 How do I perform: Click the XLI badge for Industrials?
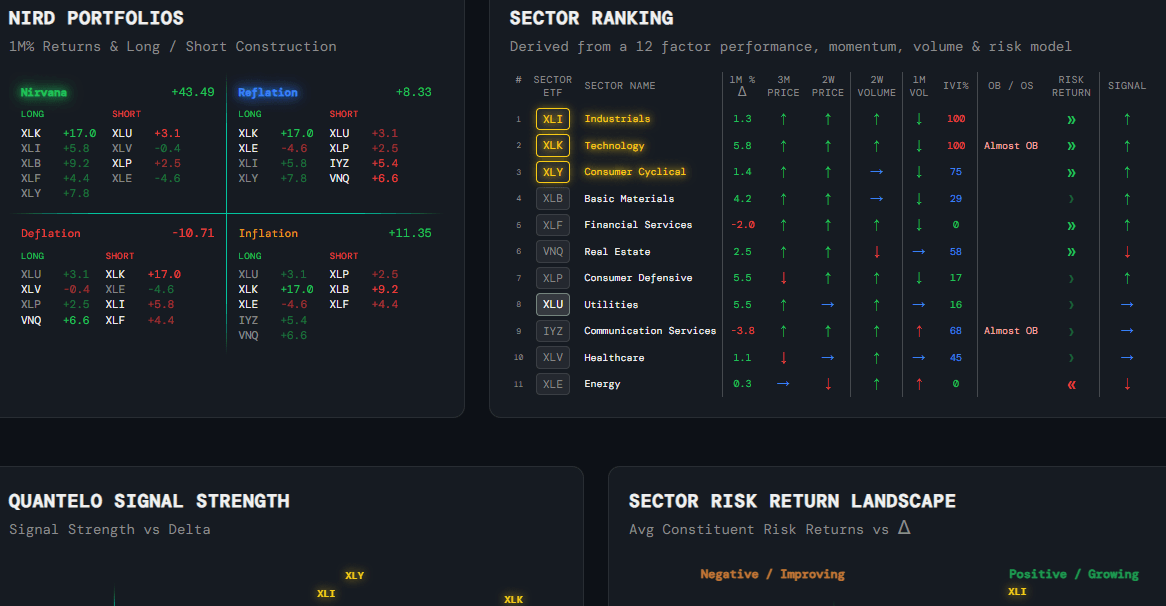[x=552, y=118]
